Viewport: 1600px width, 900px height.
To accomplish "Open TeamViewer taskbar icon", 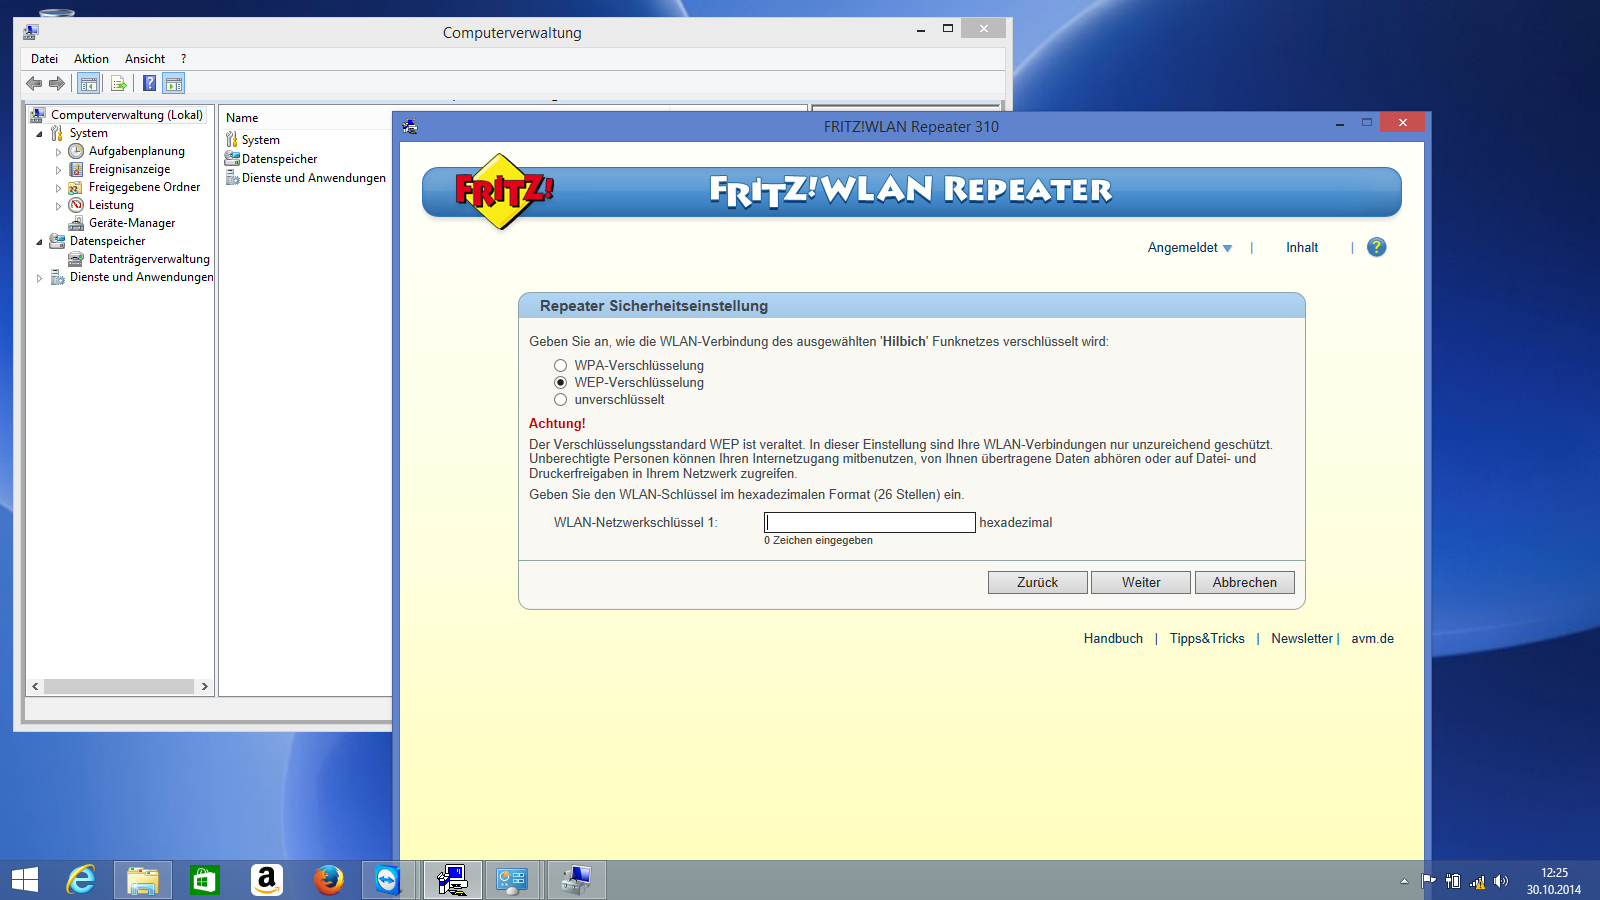I will [x=388, y=880].
